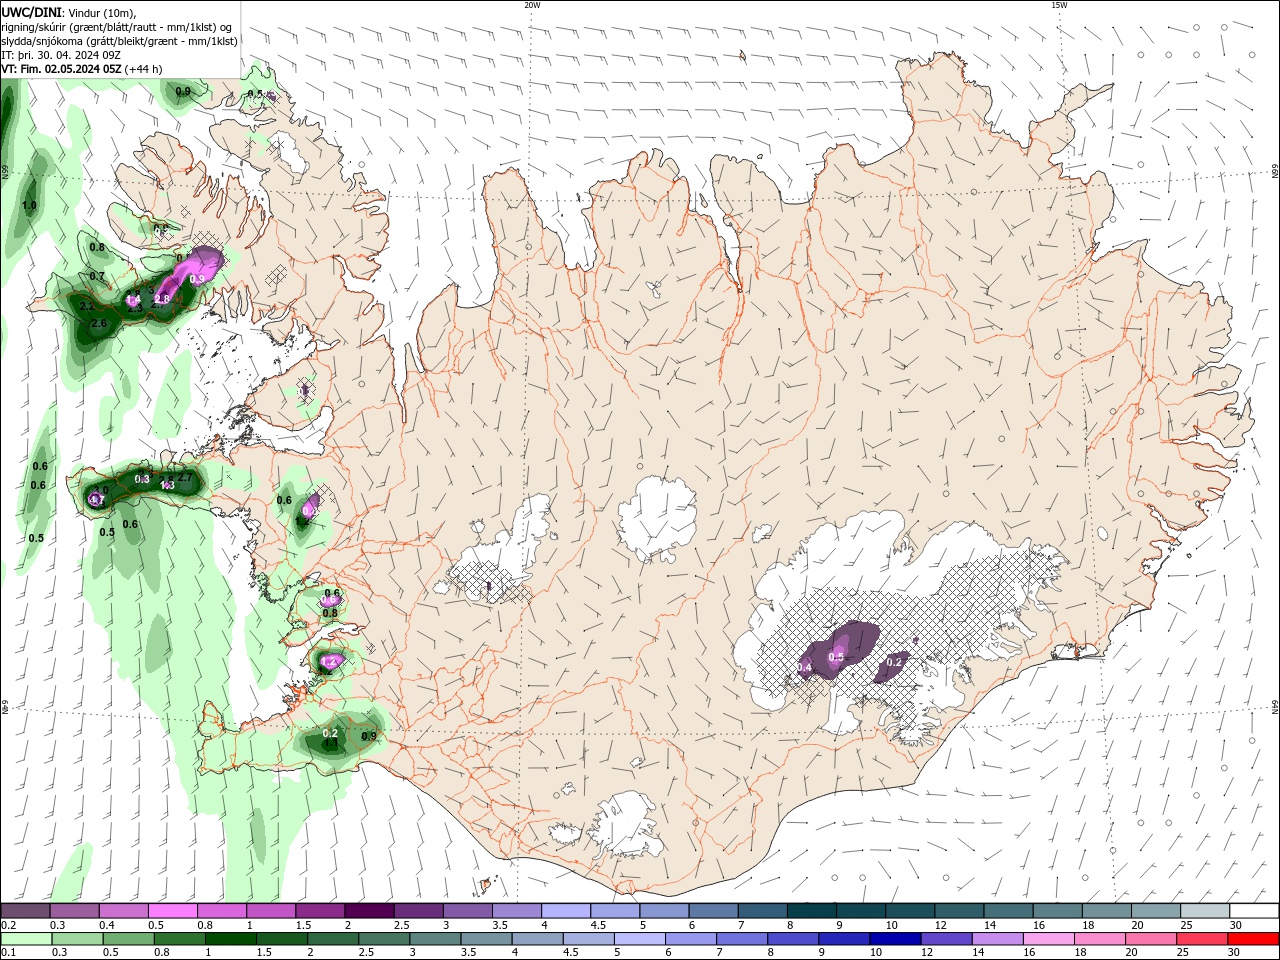Pick the rain-scale green swatch labeled 0.5
The image size is (1280, 960).
click(128, 939)
